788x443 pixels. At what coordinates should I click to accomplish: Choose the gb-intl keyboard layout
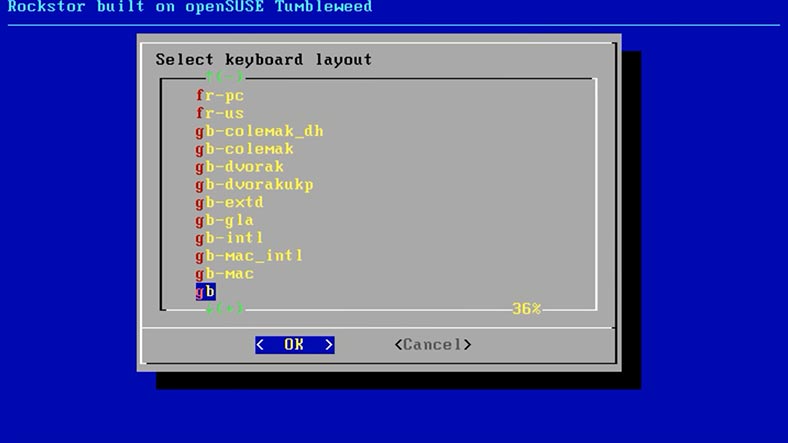pyautogui.click(x=230, y=238)
